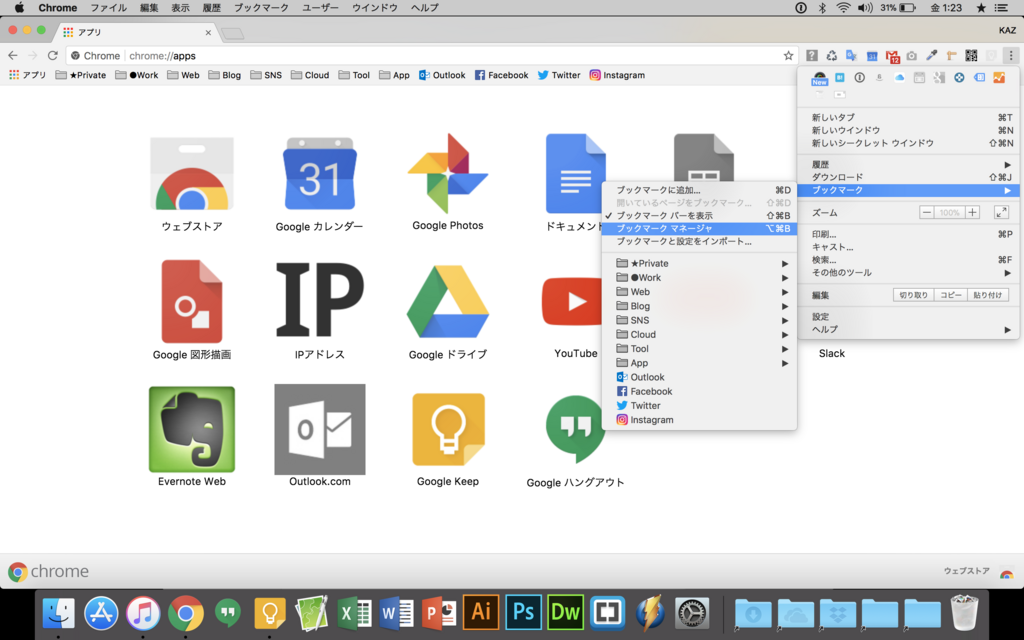The height and width of the screenshot is (640, 1024).
Task: Increase zoom with plus button
Action: [x=972, y=212]
